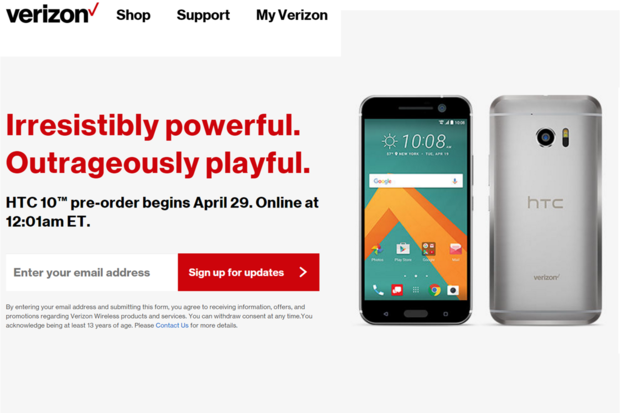Image resolution: width=620 pixels, height=413 pixels.
Task: Tap the Play Store icon on phone
Action: pyautogui.click(x=403, y=249)
